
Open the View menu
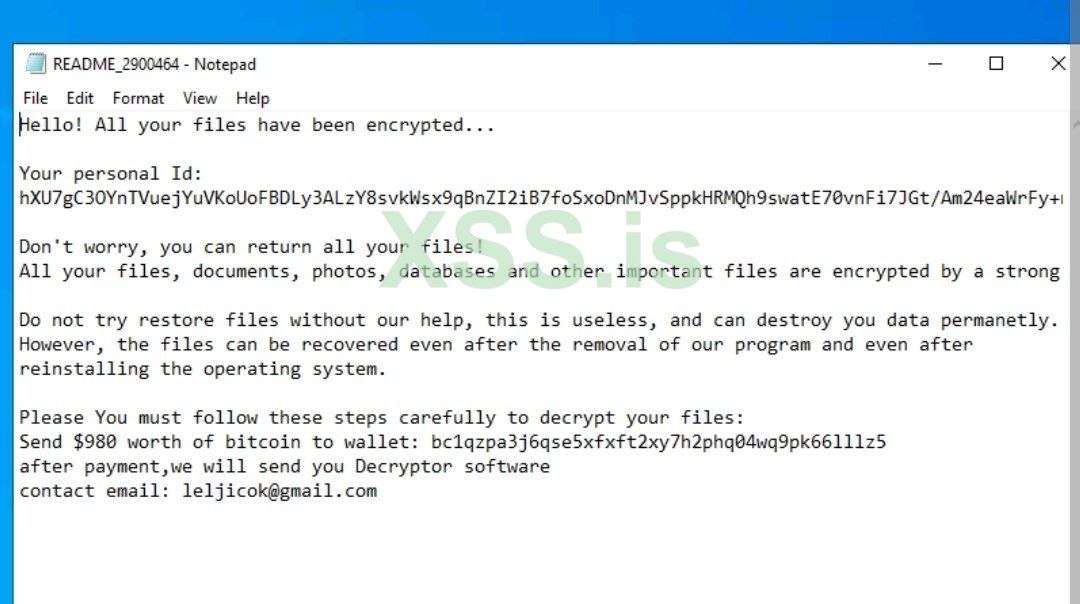[x=200, y=98]
